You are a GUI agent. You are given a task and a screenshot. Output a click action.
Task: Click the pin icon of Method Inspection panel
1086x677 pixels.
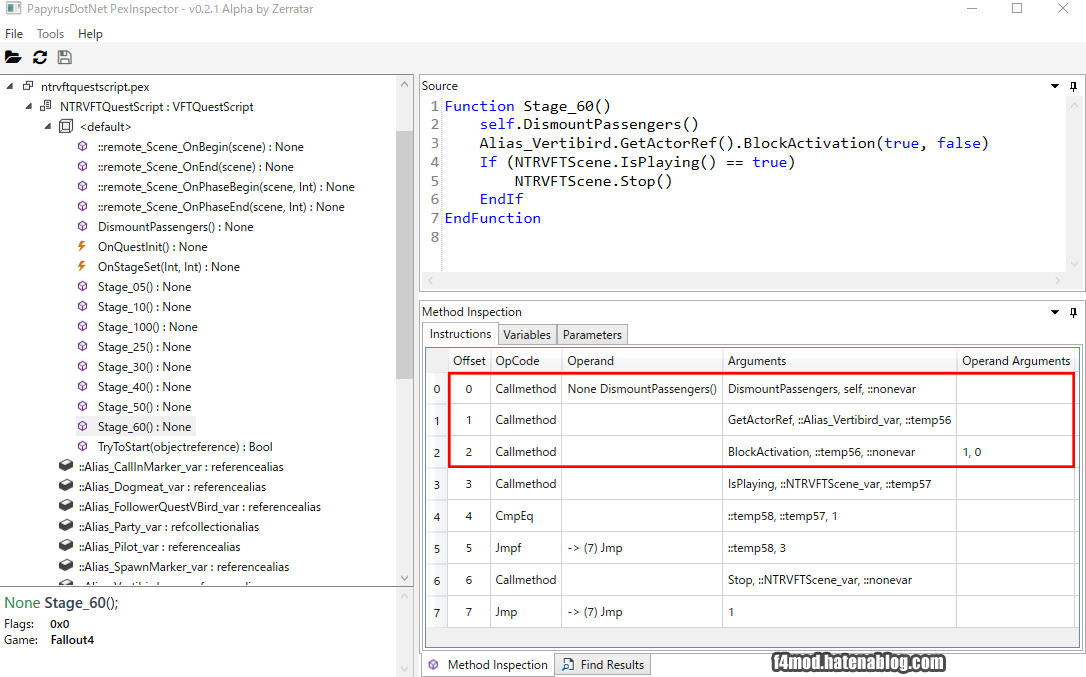point(1074,313)
